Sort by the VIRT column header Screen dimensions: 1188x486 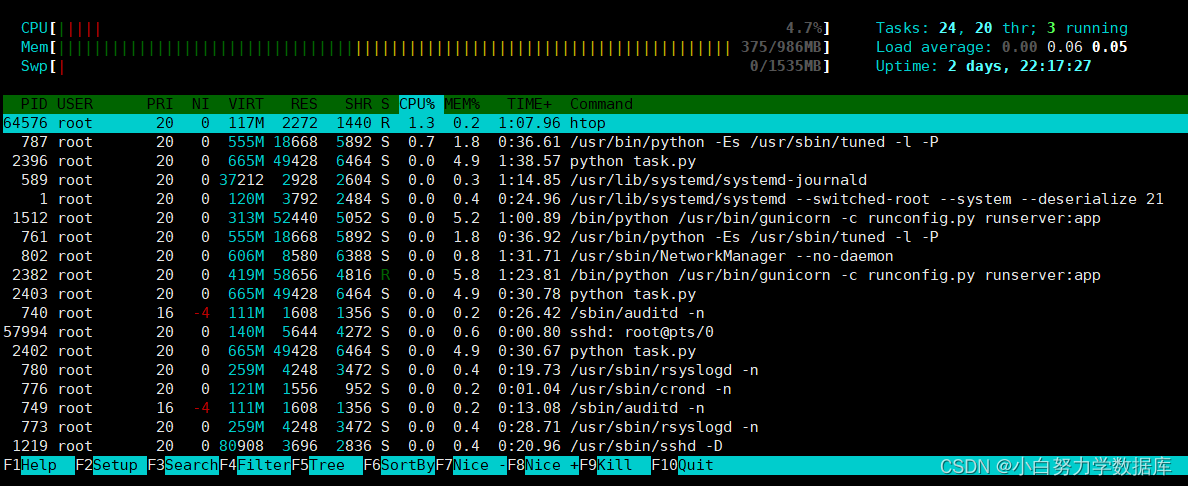245,104
